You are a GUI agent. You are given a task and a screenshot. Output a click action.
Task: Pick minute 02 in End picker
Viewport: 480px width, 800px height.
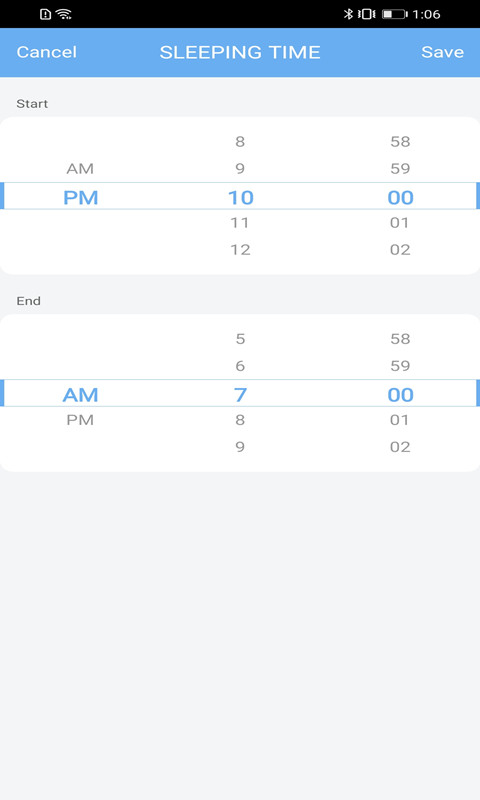tap(400, 447)
